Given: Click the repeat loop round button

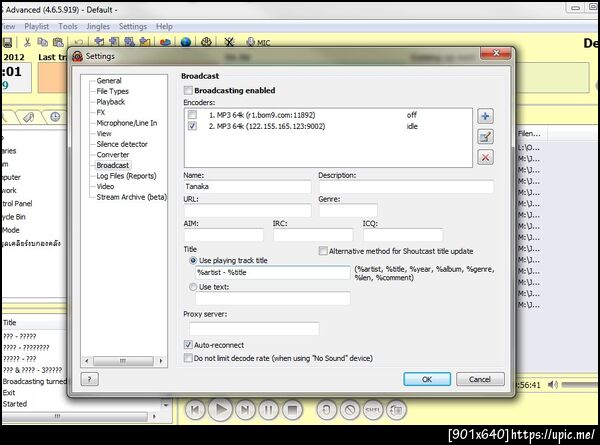Looking at the screenshot, I should click(x=326, y=410).
